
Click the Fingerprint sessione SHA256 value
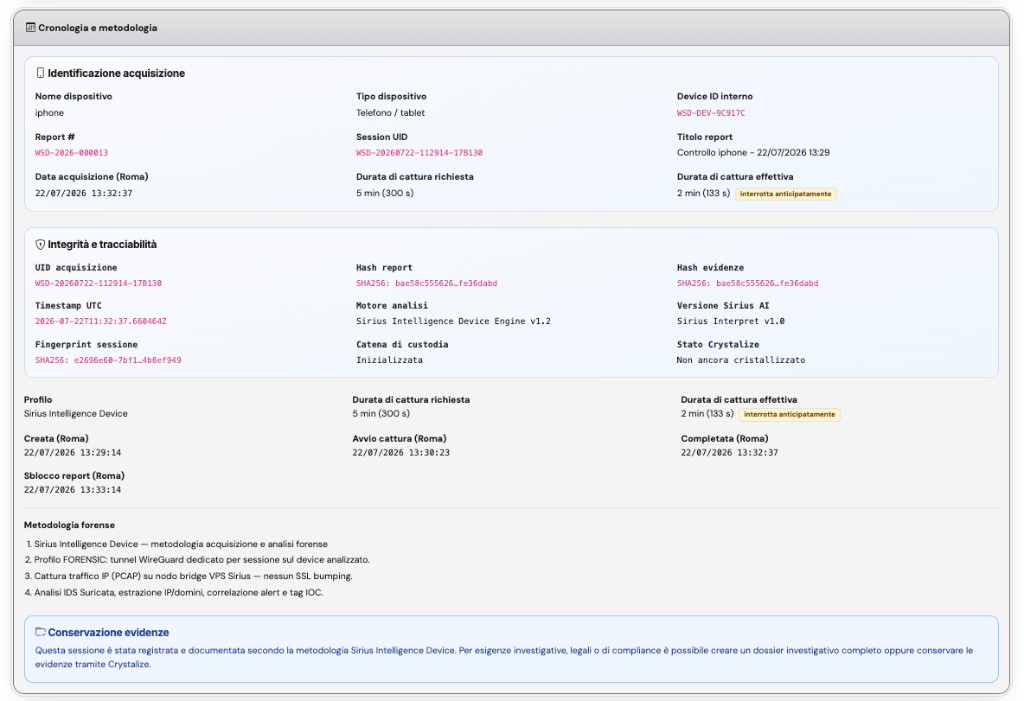tap(108, 360)
